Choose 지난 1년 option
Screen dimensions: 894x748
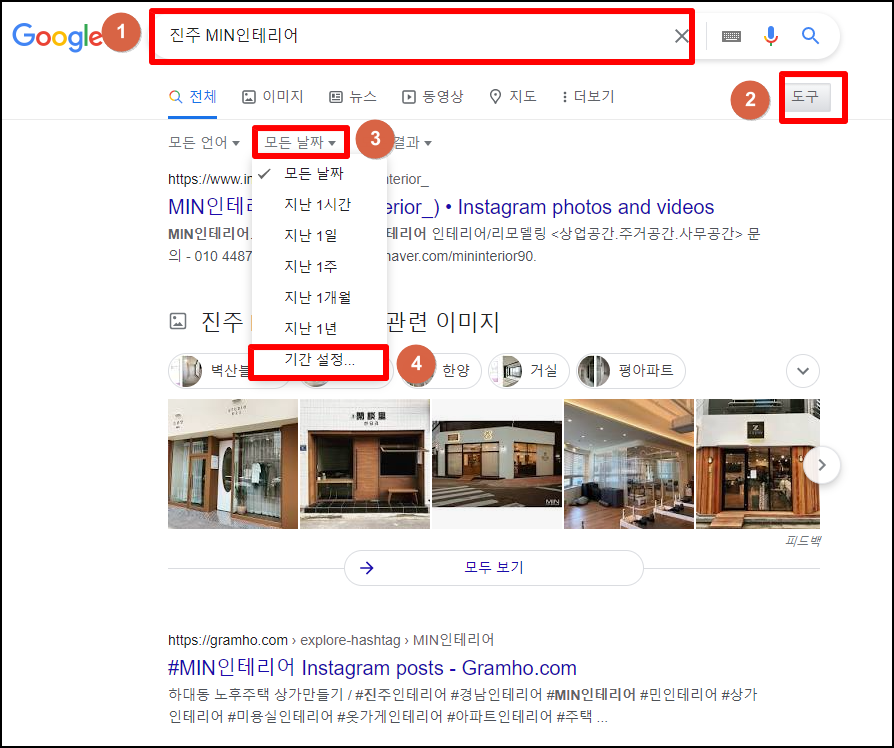tap(319, 328)
